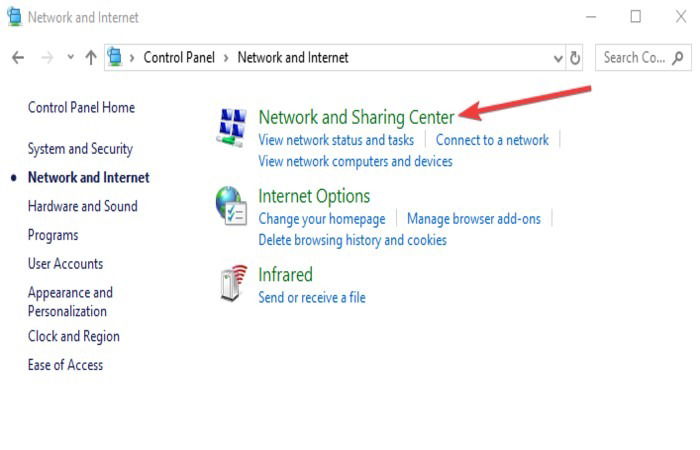Select Network and Internet in sidebar

point(88,178)
